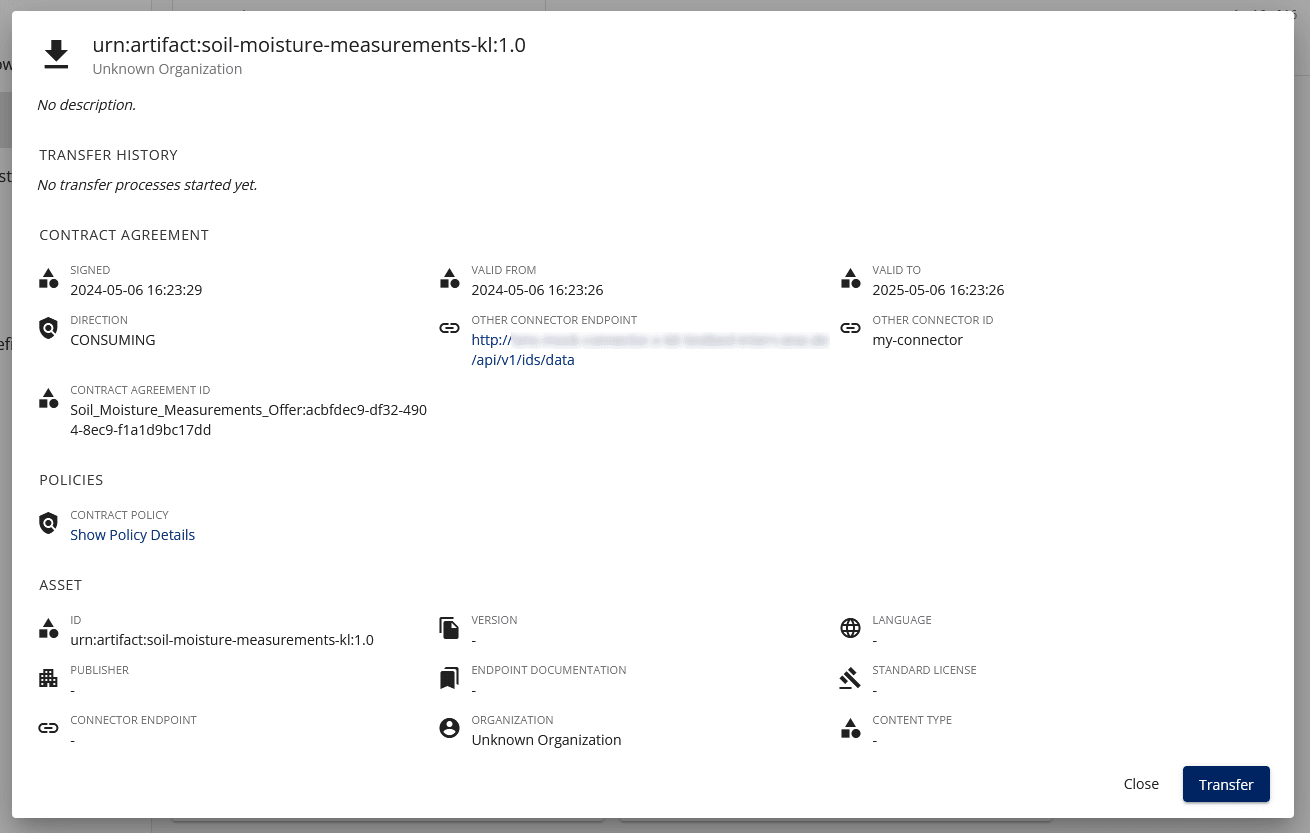
Task: Click the No transfer processes started text
Action: pyautogui.click(x=147, y=185)
